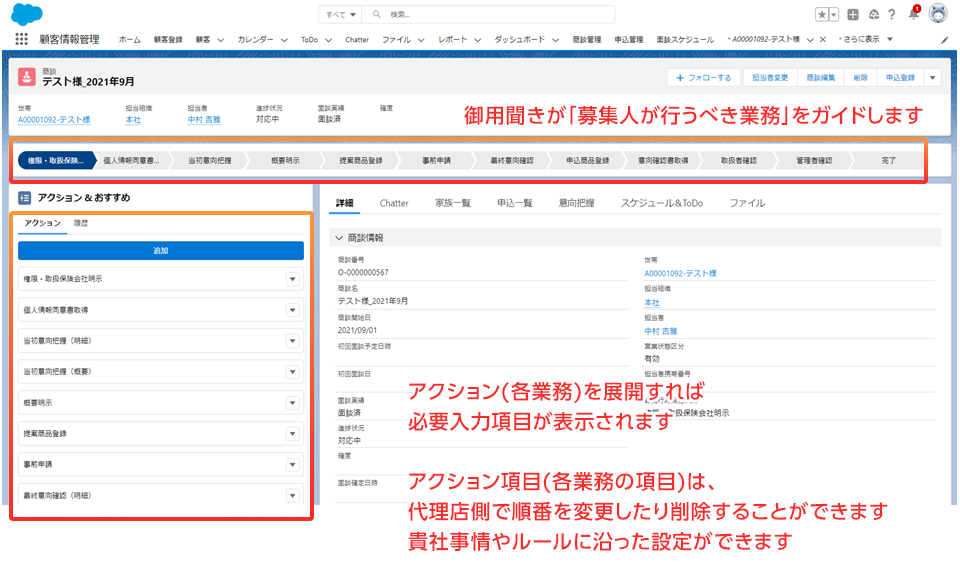
Task: View notifications via the bell icon
Action: coord(913,14)
